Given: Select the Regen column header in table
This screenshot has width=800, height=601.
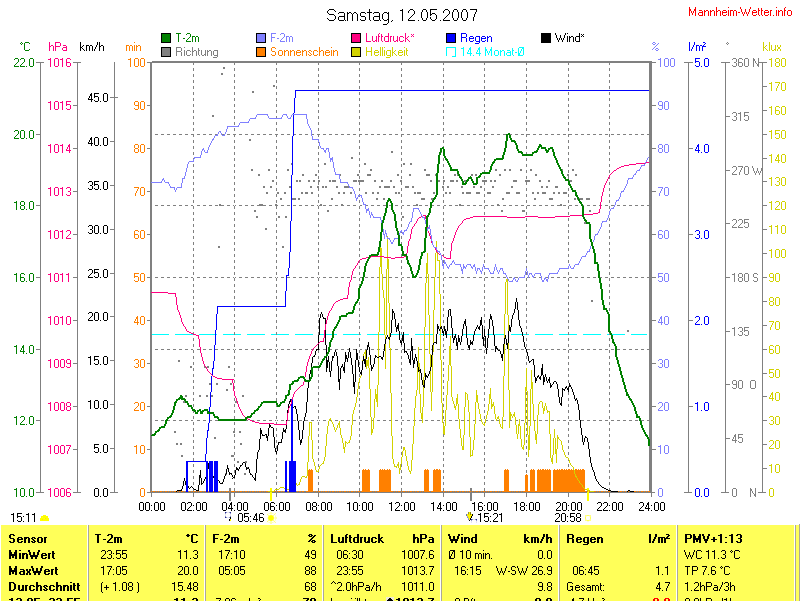Looking at the screenshot, I should coord(585,538).
